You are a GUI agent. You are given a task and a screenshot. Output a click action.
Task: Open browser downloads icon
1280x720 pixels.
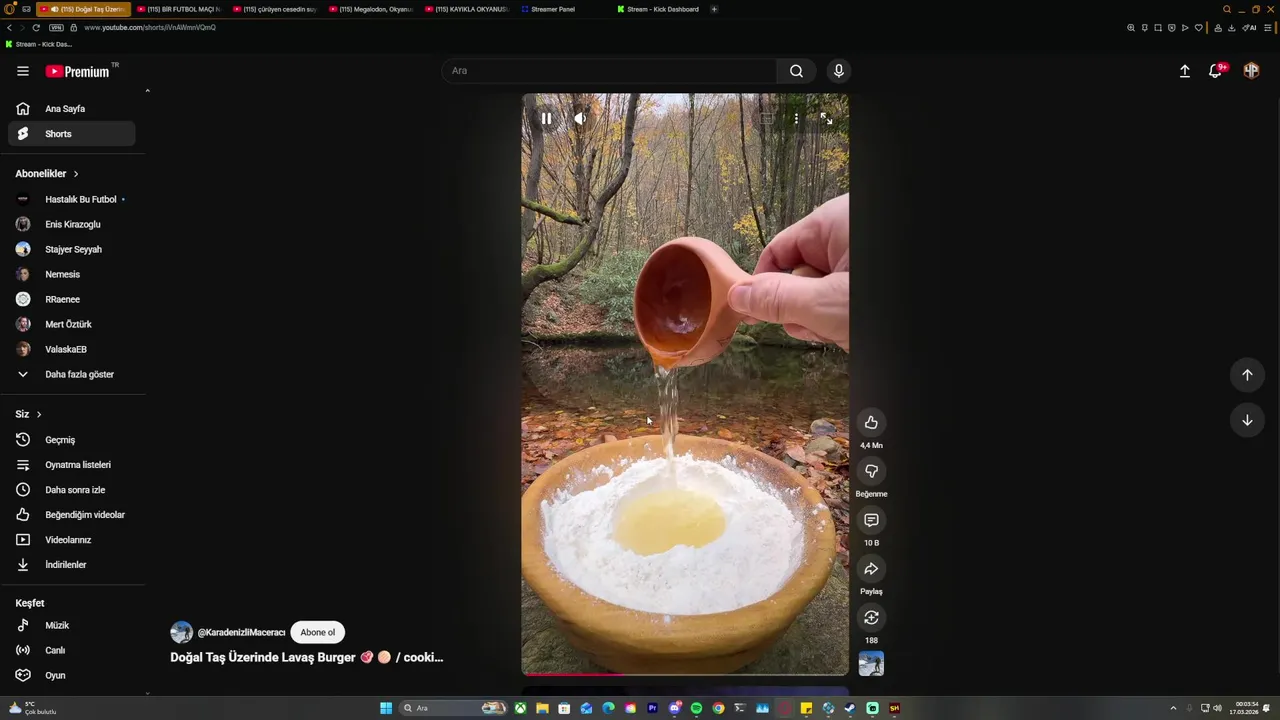click(x=1231, y=27)
